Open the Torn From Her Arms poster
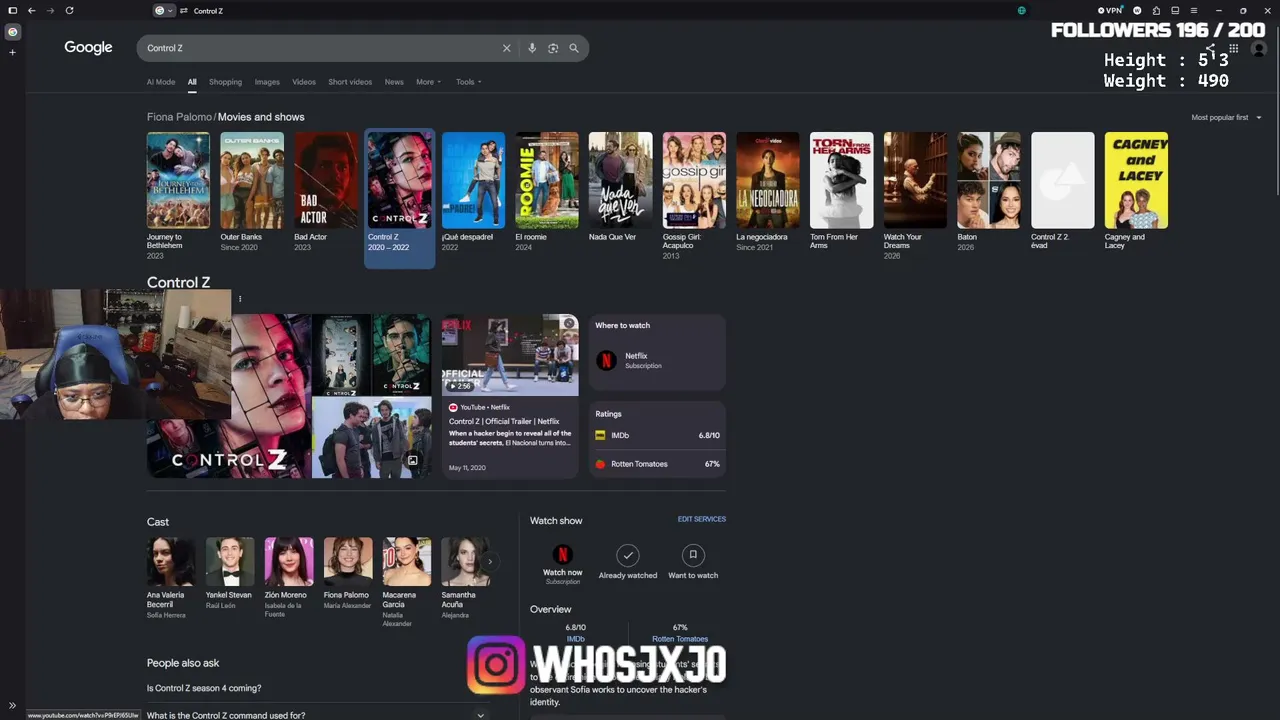Screen dimensions: 1280x720 [x=841, y=180]
